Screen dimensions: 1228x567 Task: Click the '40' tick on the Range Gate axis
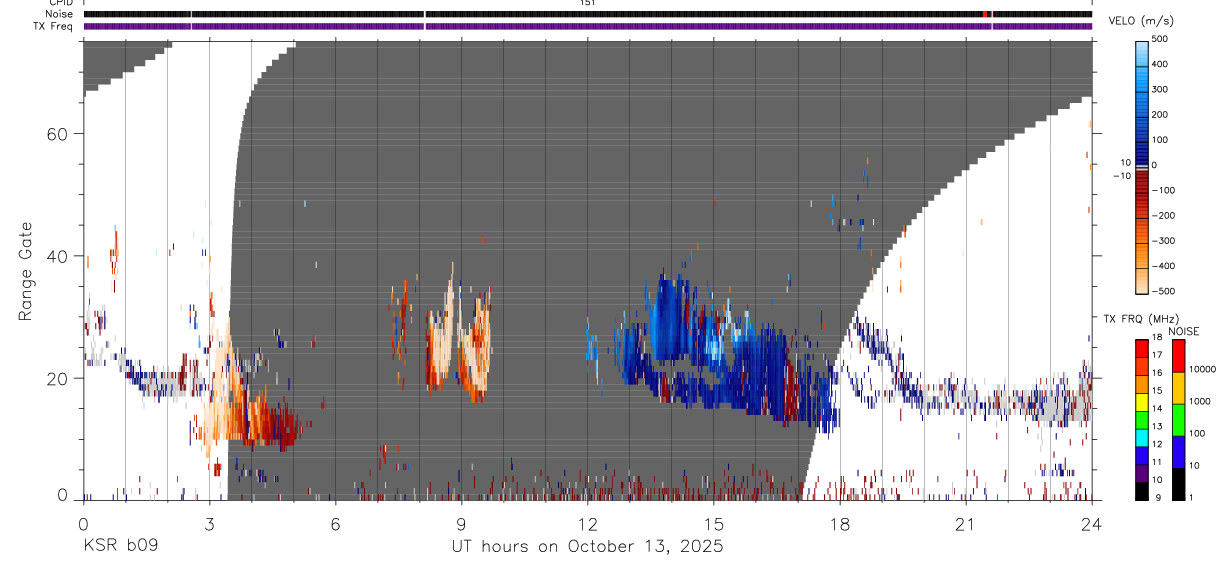click(x=58, y=256)
